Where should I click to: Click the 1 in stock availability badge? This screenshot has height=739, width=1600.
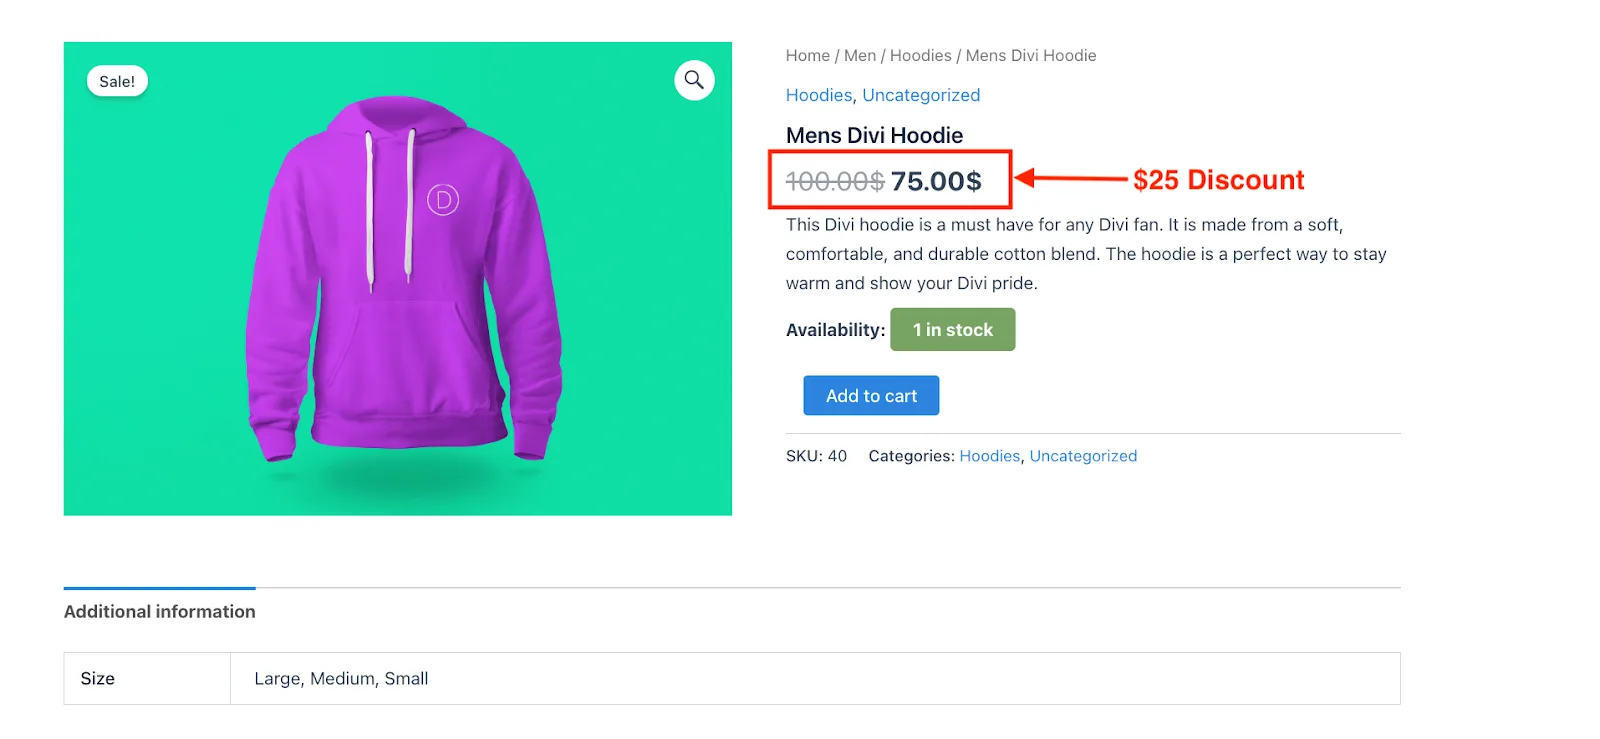point(953,330)
